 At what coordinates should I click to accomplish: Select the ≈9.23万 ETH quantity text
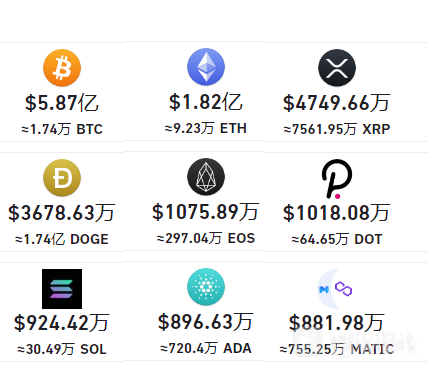coord(206,128)
